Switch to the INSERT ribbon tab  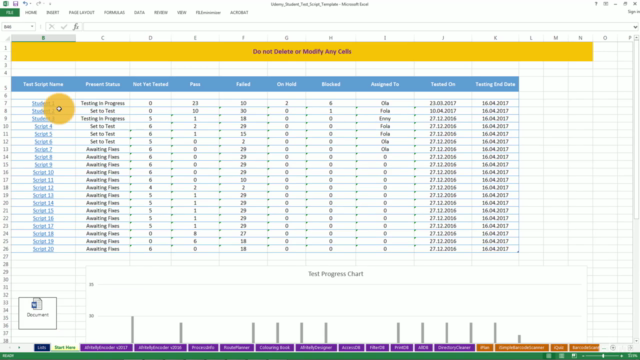coord(53,13)
